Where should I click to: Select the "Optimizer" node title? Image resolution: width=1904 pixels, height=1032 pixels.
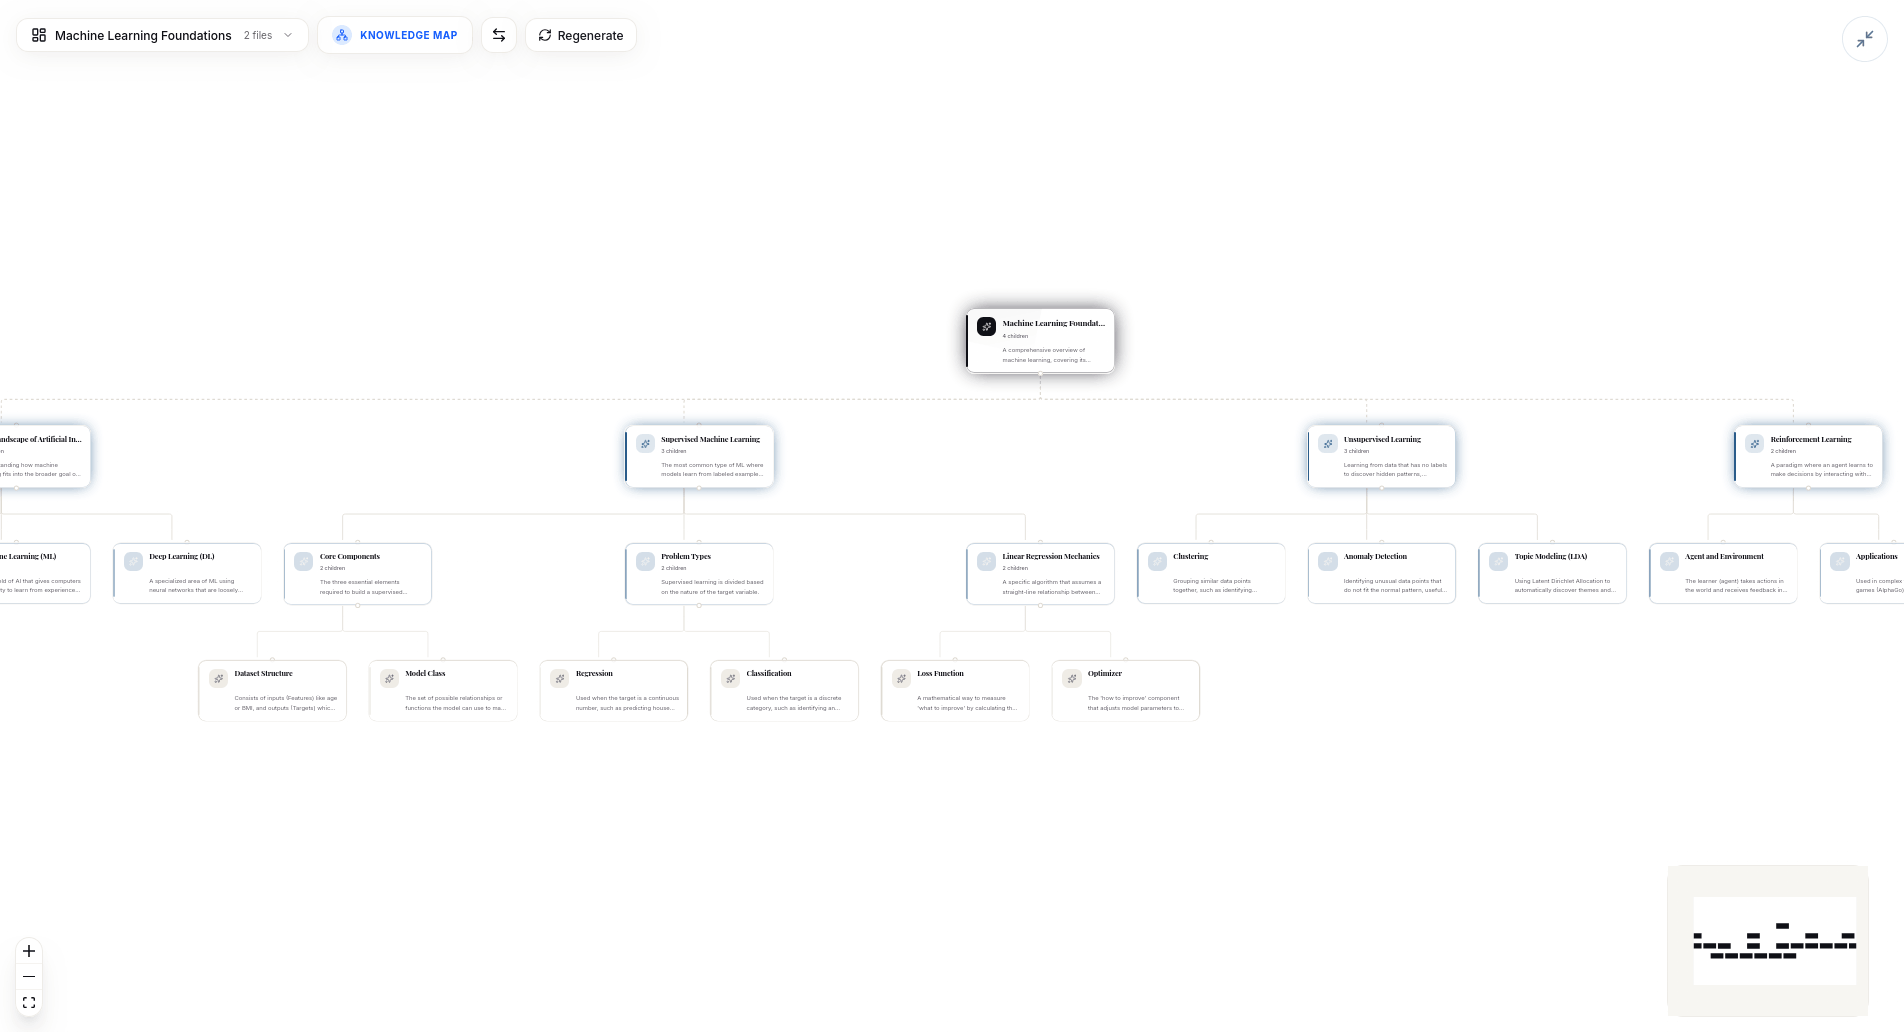(1105, 673)
